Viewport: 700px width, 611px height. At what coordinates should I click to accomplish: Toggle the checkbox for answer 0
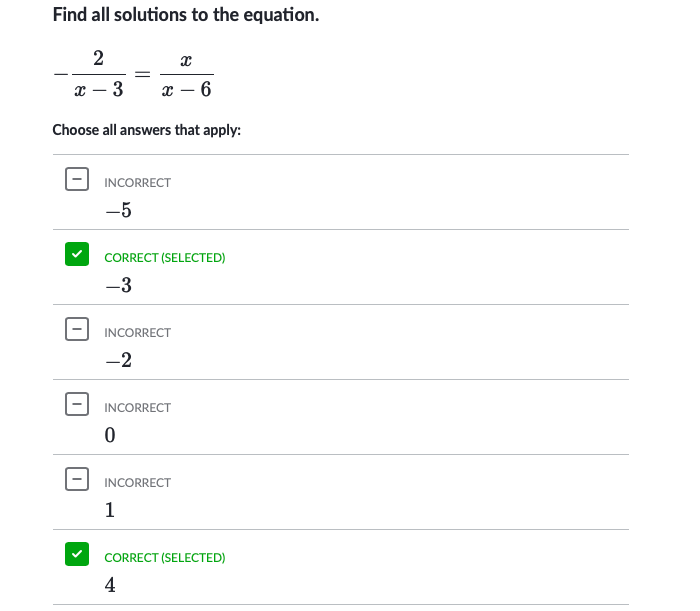tap(76, 404)
